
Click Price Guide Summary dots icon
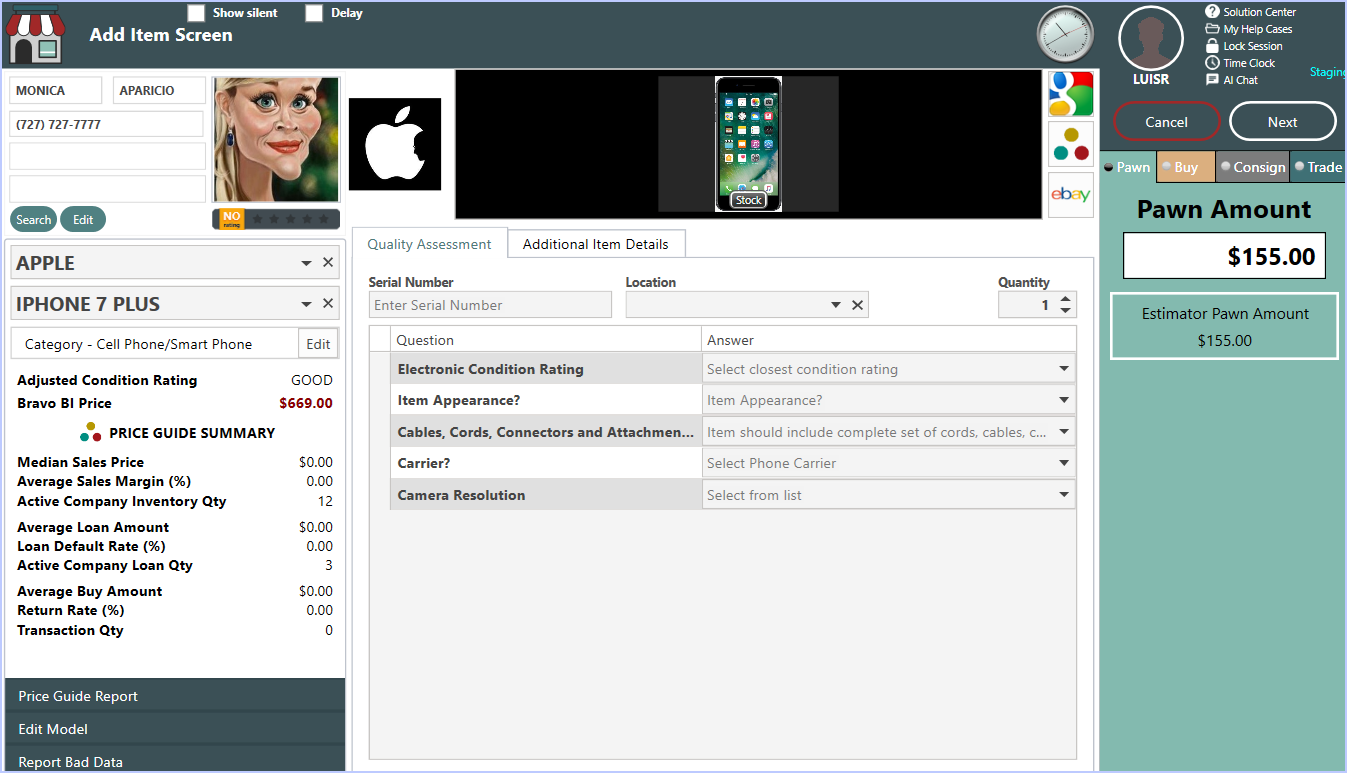tap(91, 432)
